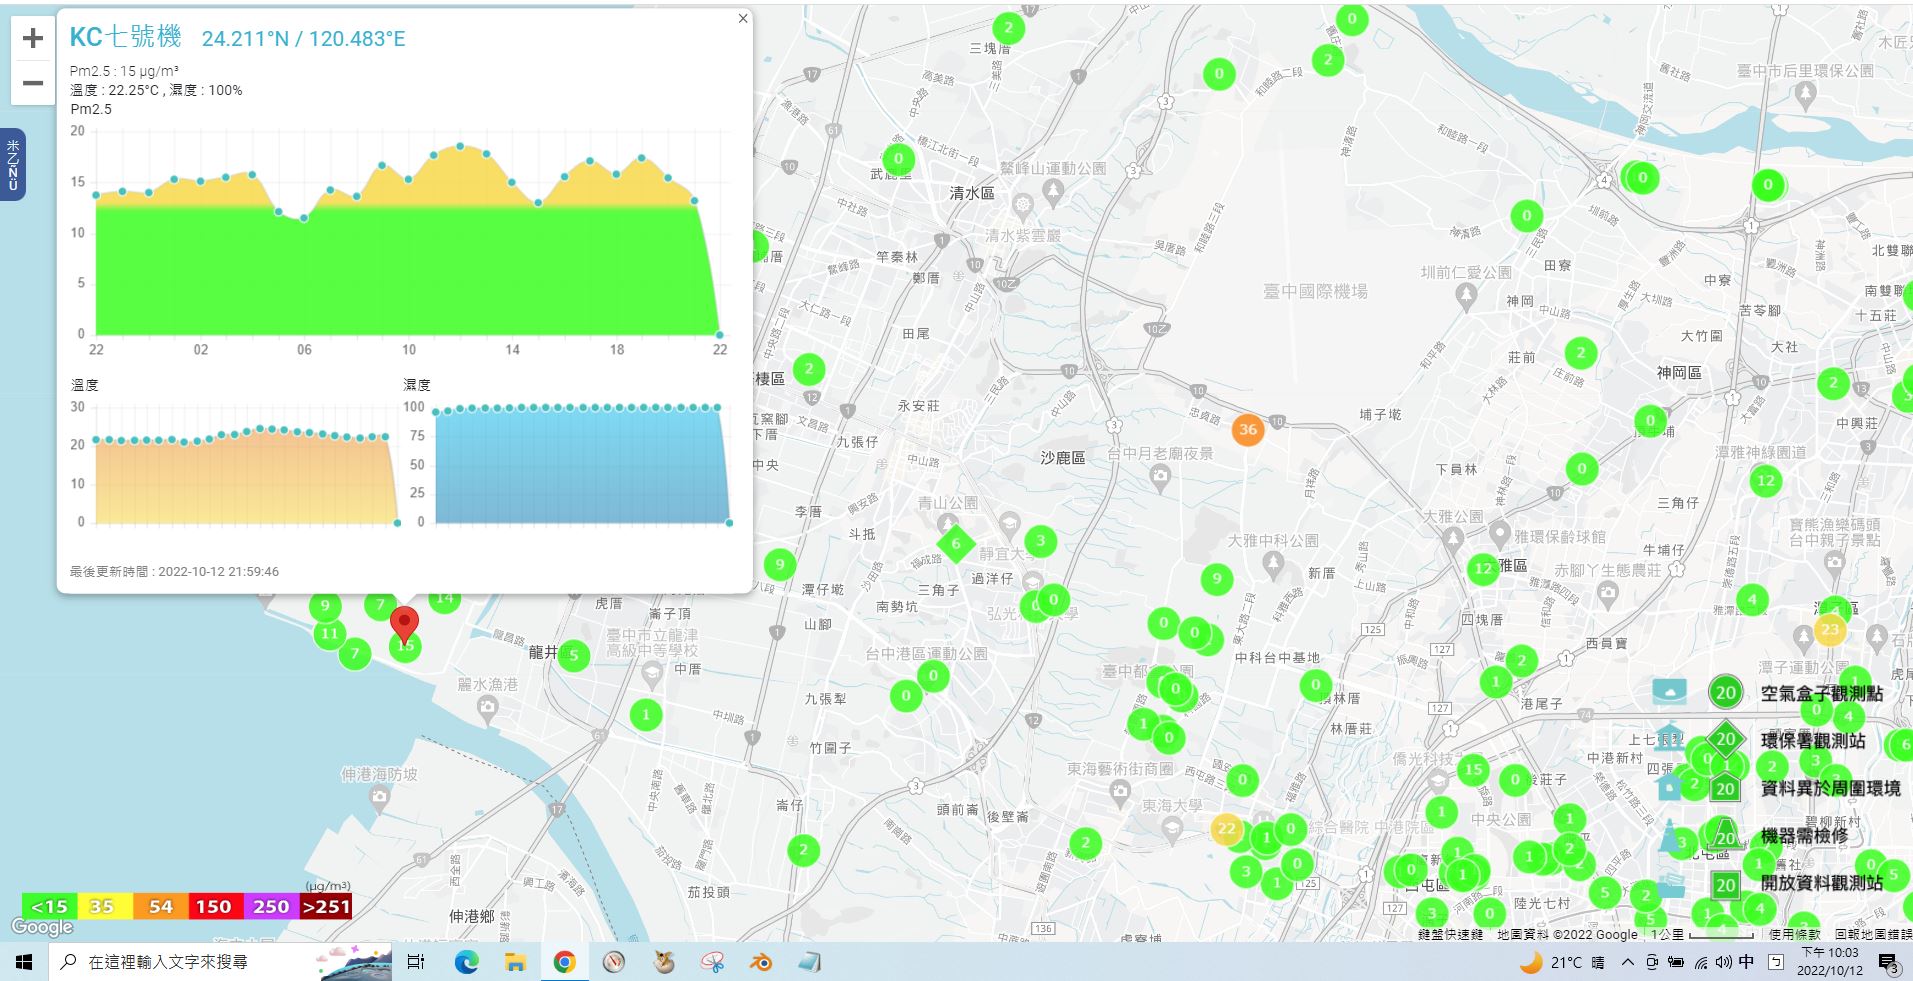Viewport: 1913px width, 981px height.
Task: Open the notification center with 3 alerts
Action: pos(1888,963)
